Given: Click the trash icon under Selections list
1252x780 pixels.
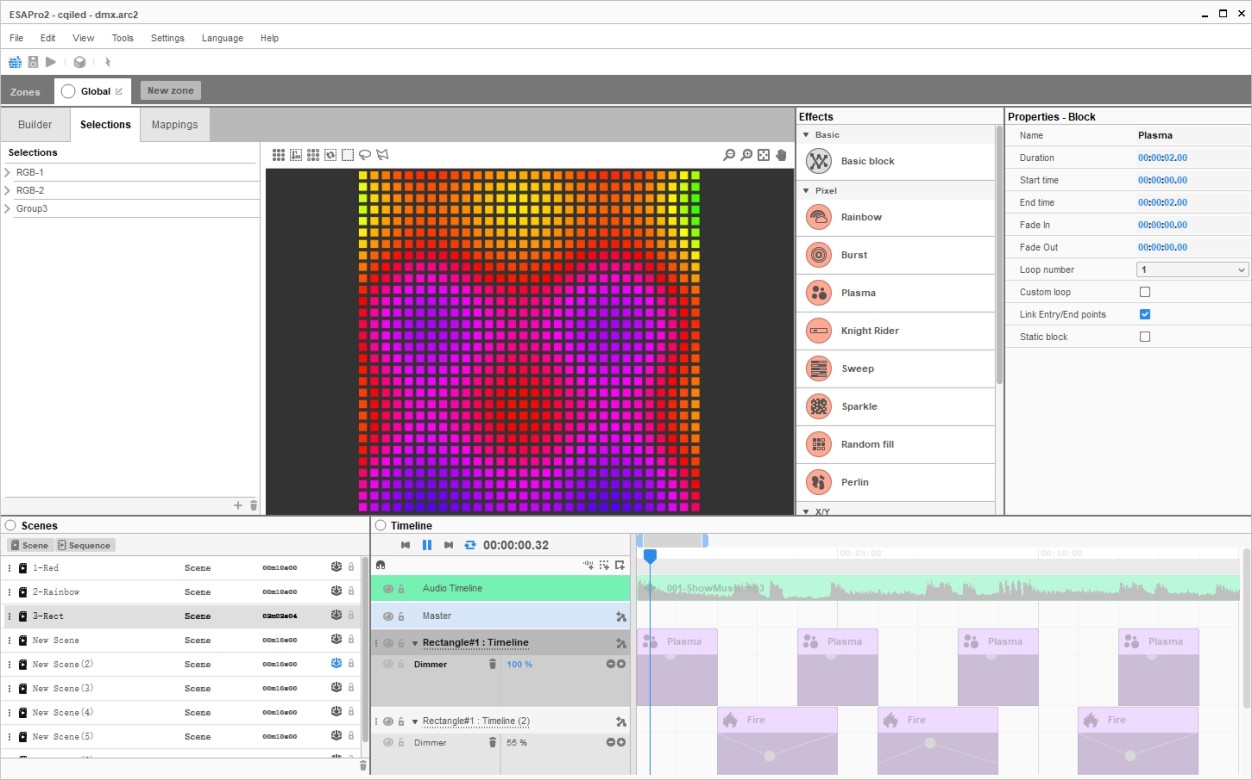Looking at the screenshot, I should point(253,506).
